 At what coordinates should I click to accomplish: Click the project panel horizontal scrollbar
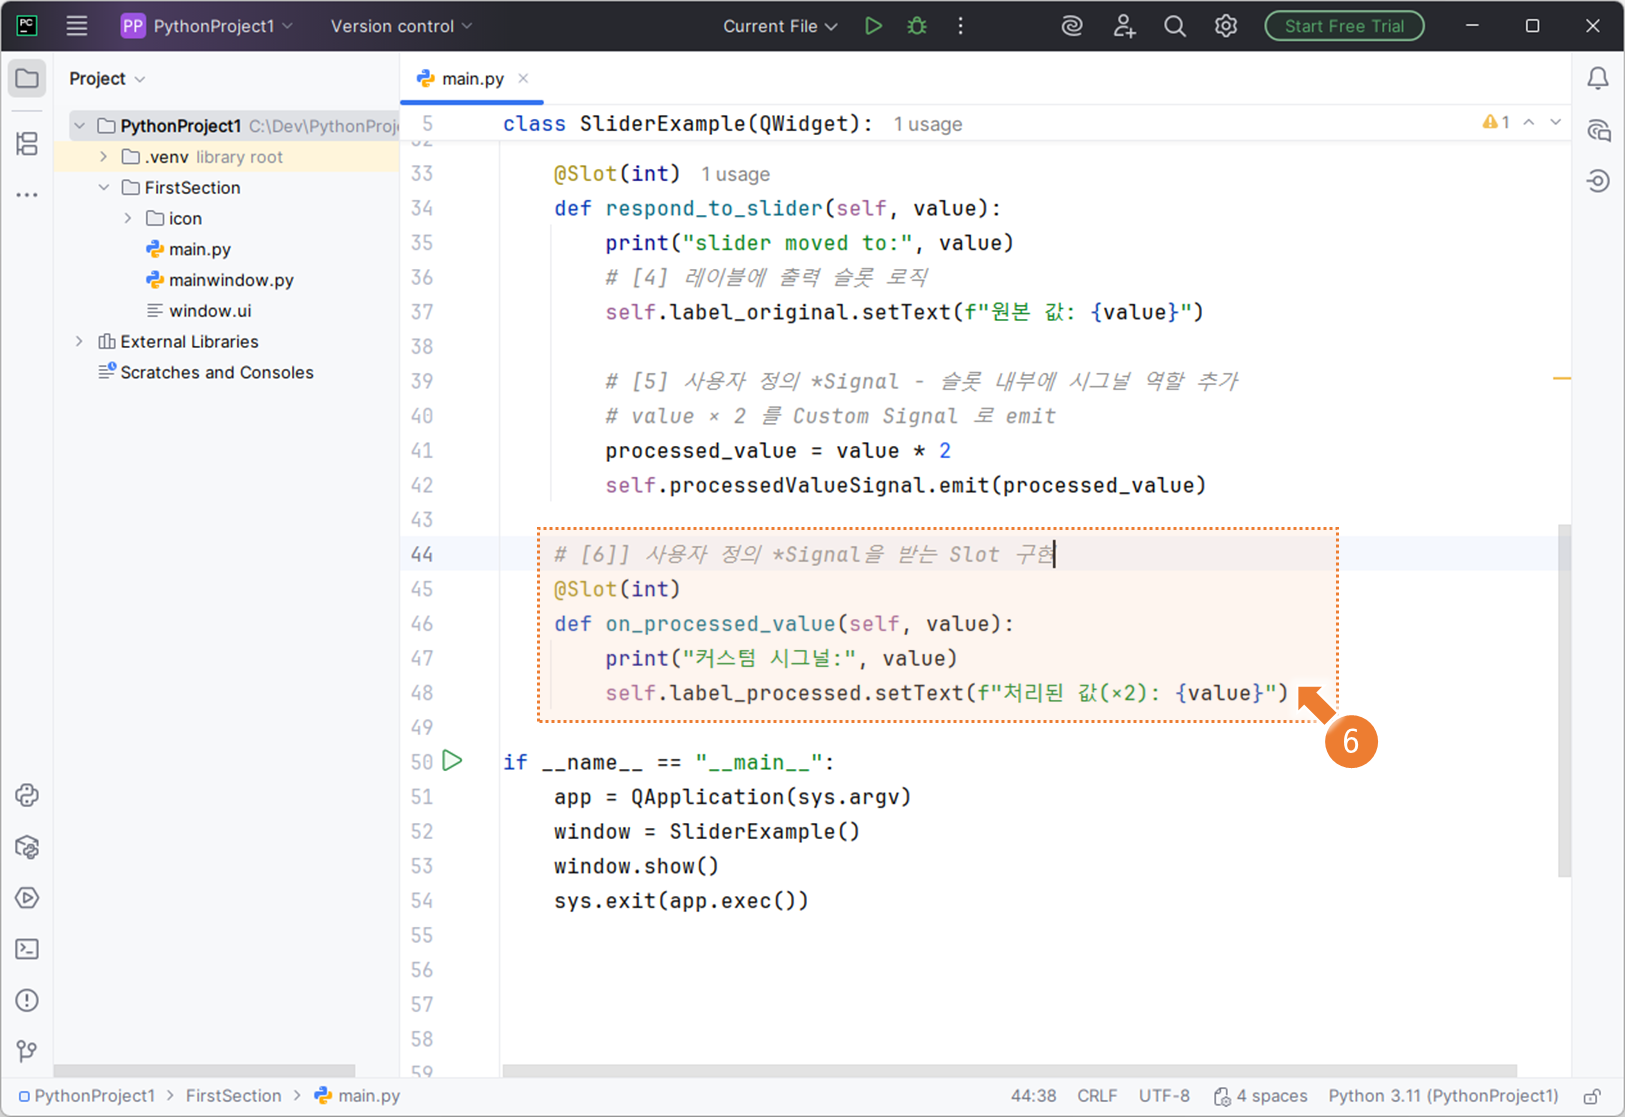point(205,1070)
